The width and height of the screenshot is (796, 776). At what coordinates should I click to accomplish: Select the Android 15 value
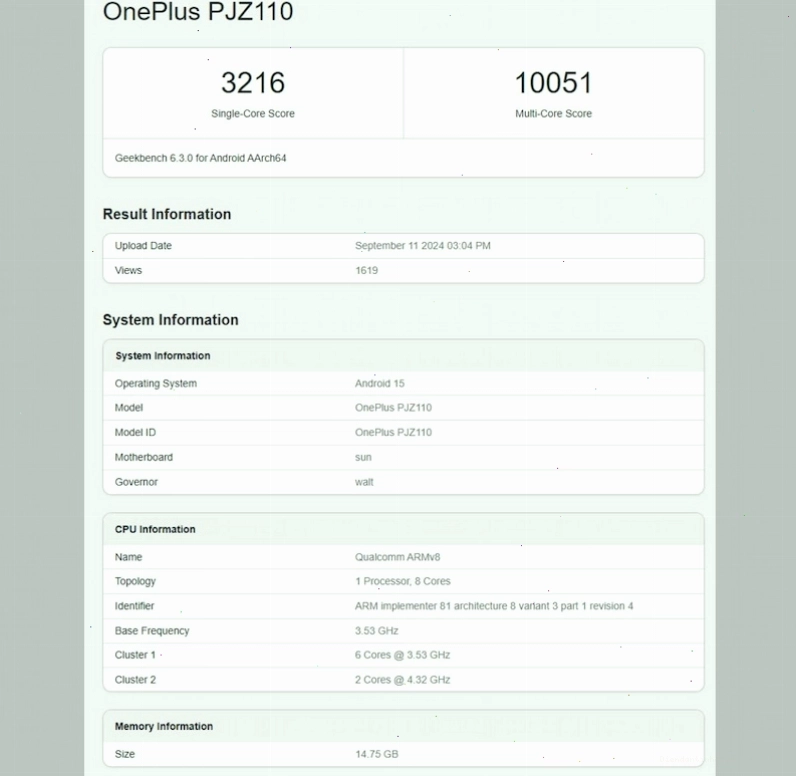(380, 384)
